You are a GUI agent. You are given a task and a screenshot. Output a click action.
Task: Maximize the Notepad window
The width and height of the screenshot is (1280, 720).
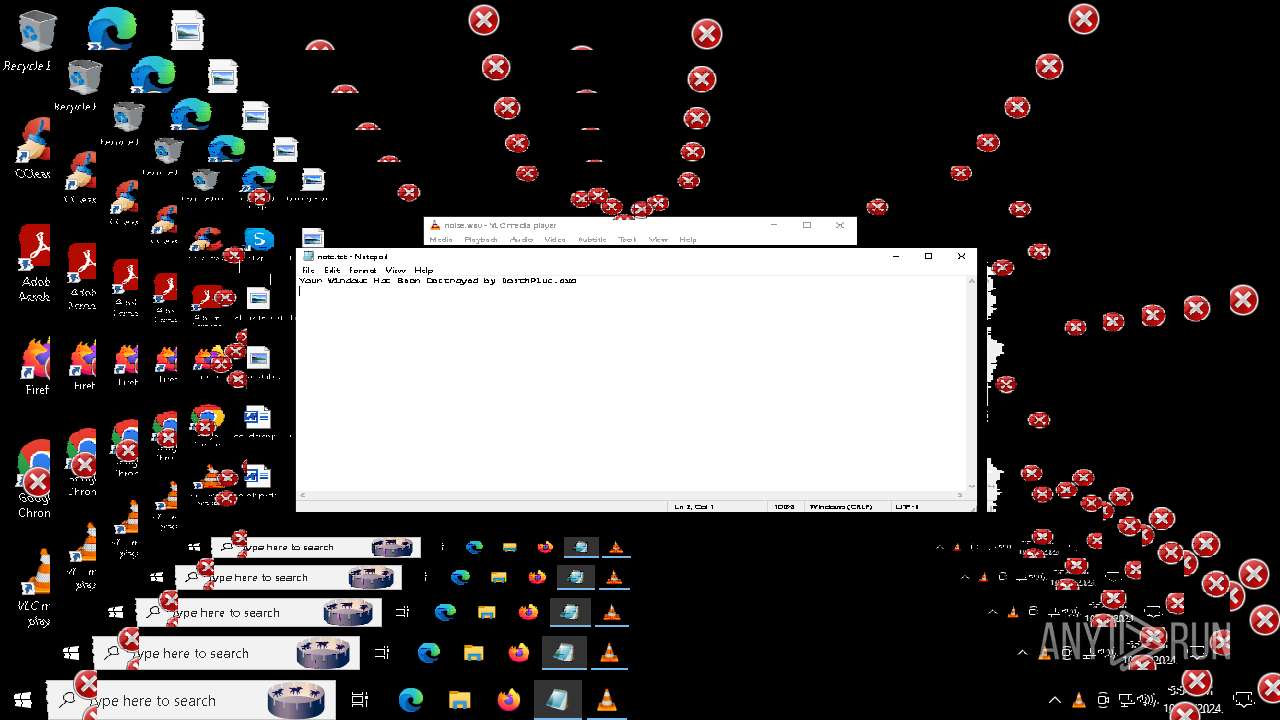928,256
